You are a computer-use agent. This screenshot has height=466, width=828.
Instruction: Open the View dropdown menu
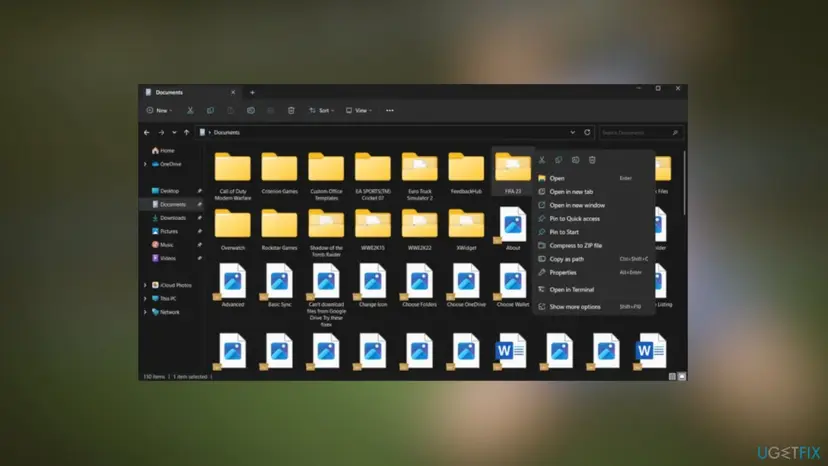[359, 110]
